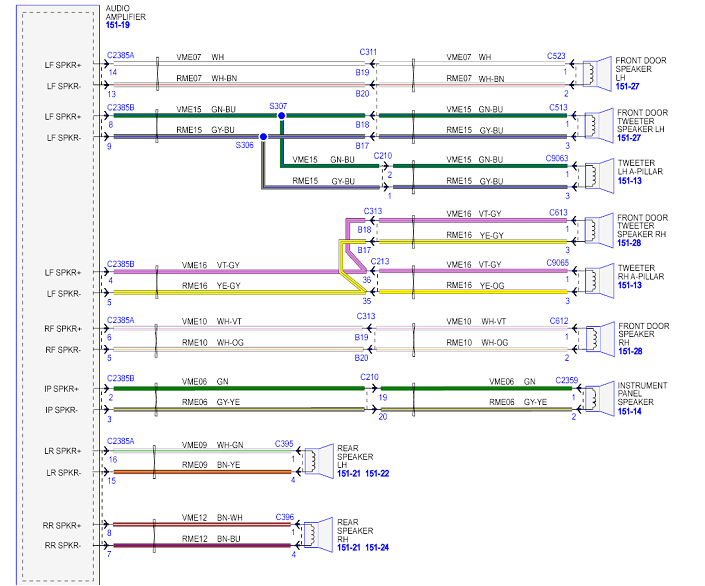The image size is (705, 586).
Task: Select the S306 splice point dot
Action: click(263, 137)
